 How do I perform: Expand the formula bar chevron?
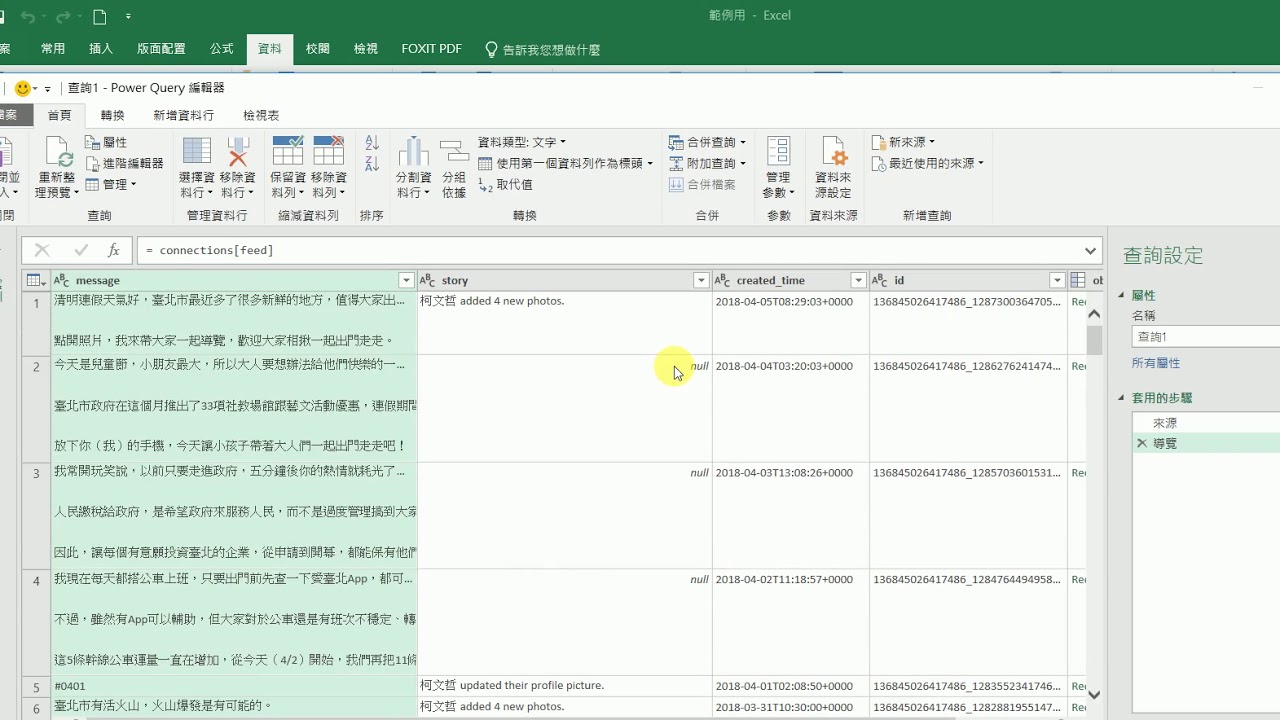click(x=1090, y=250)
